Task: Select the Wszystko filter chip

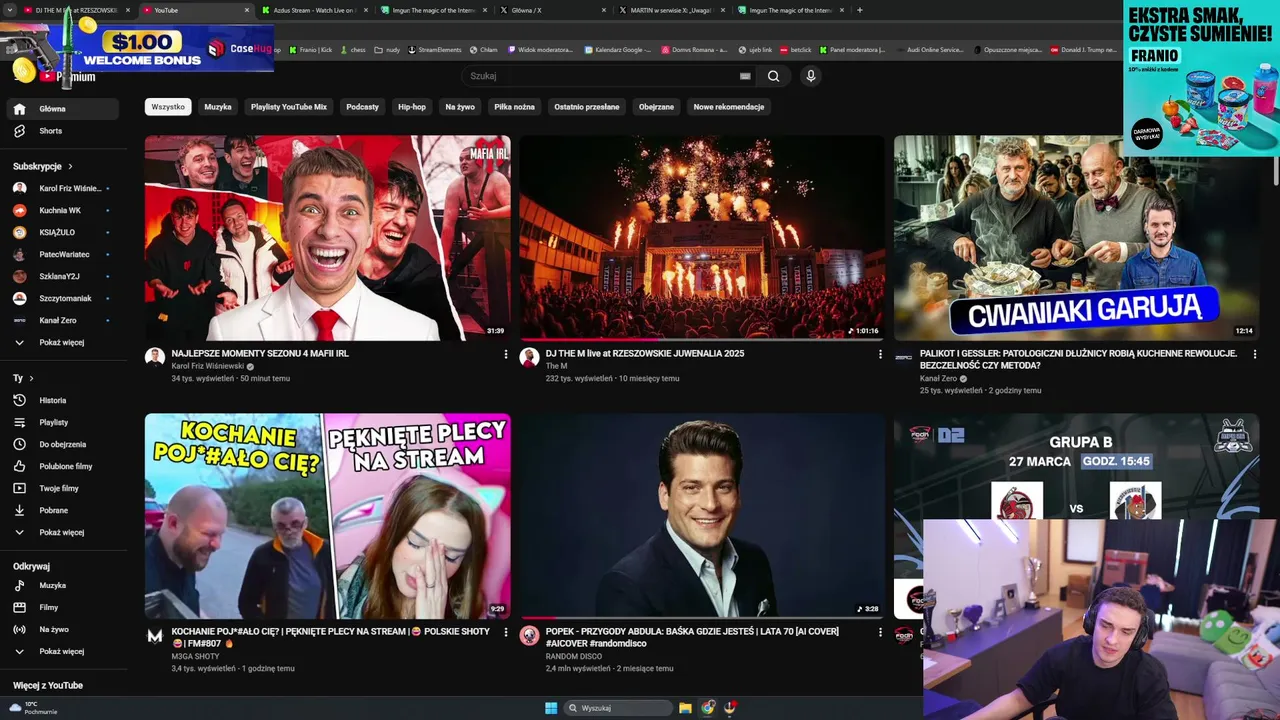Action: 168,107
